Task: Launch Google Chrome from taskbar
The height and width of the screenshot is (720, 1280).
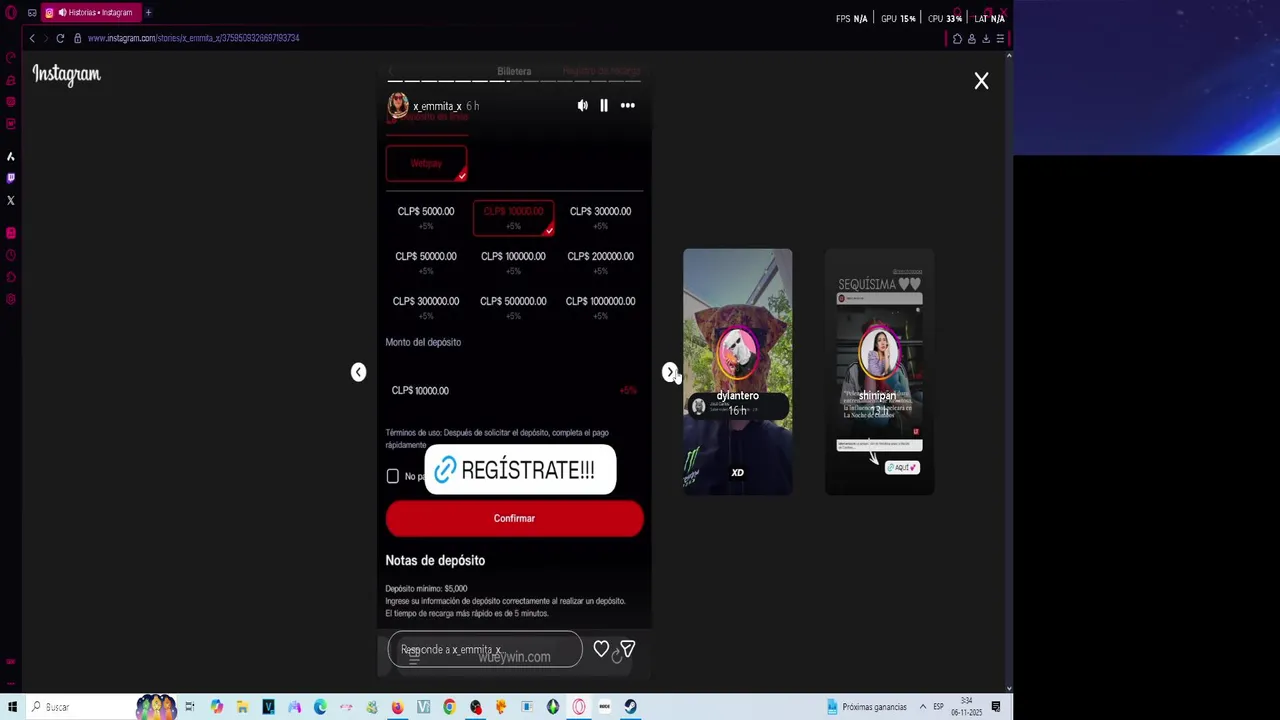Action: click(449, 707)
